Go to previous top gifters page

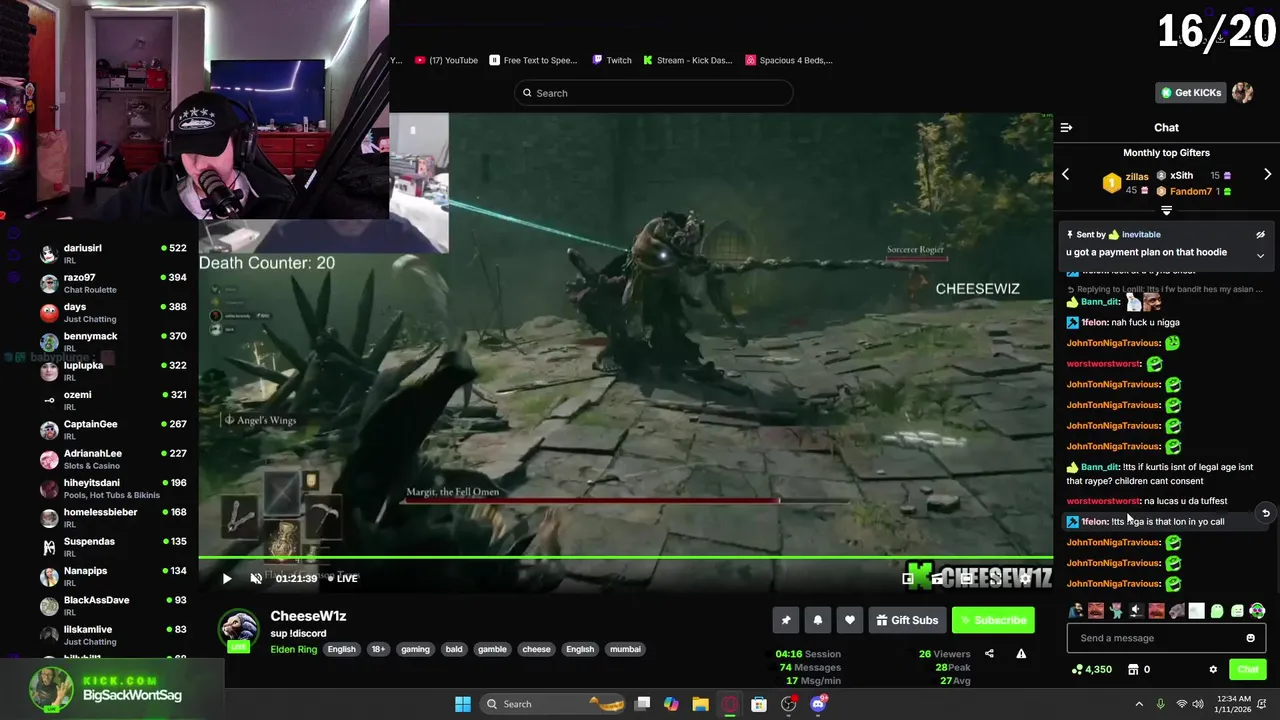click(1065, 174)
